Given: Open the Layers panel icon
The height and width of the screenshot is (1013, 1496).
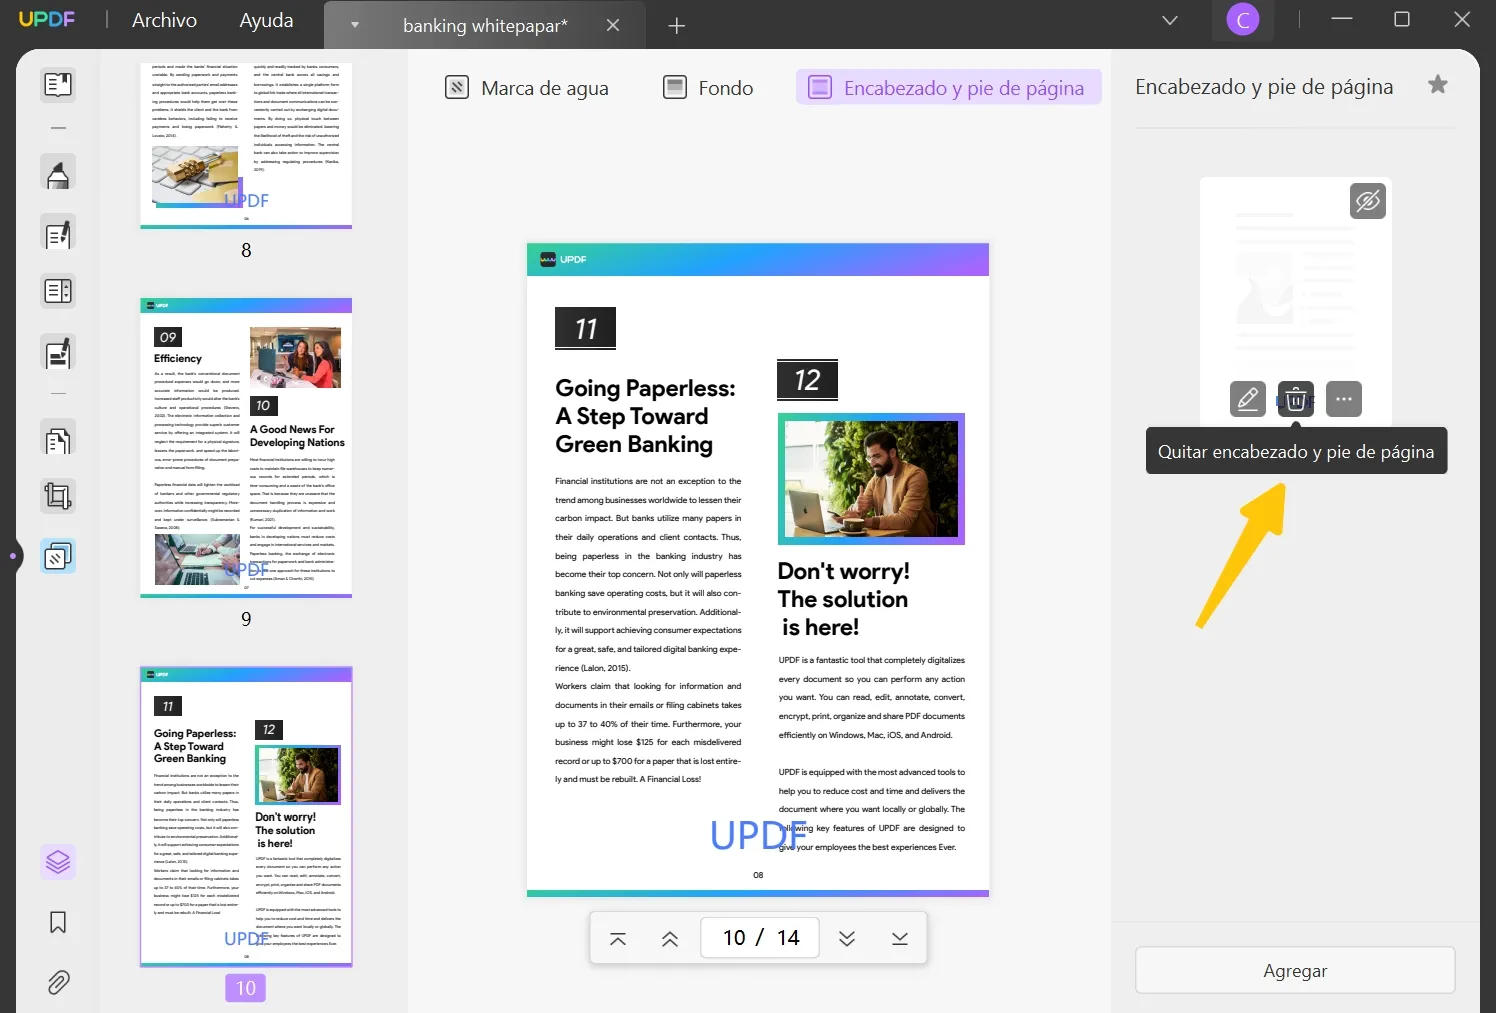Looking at the screenshot, I should [x=58, y=861].
